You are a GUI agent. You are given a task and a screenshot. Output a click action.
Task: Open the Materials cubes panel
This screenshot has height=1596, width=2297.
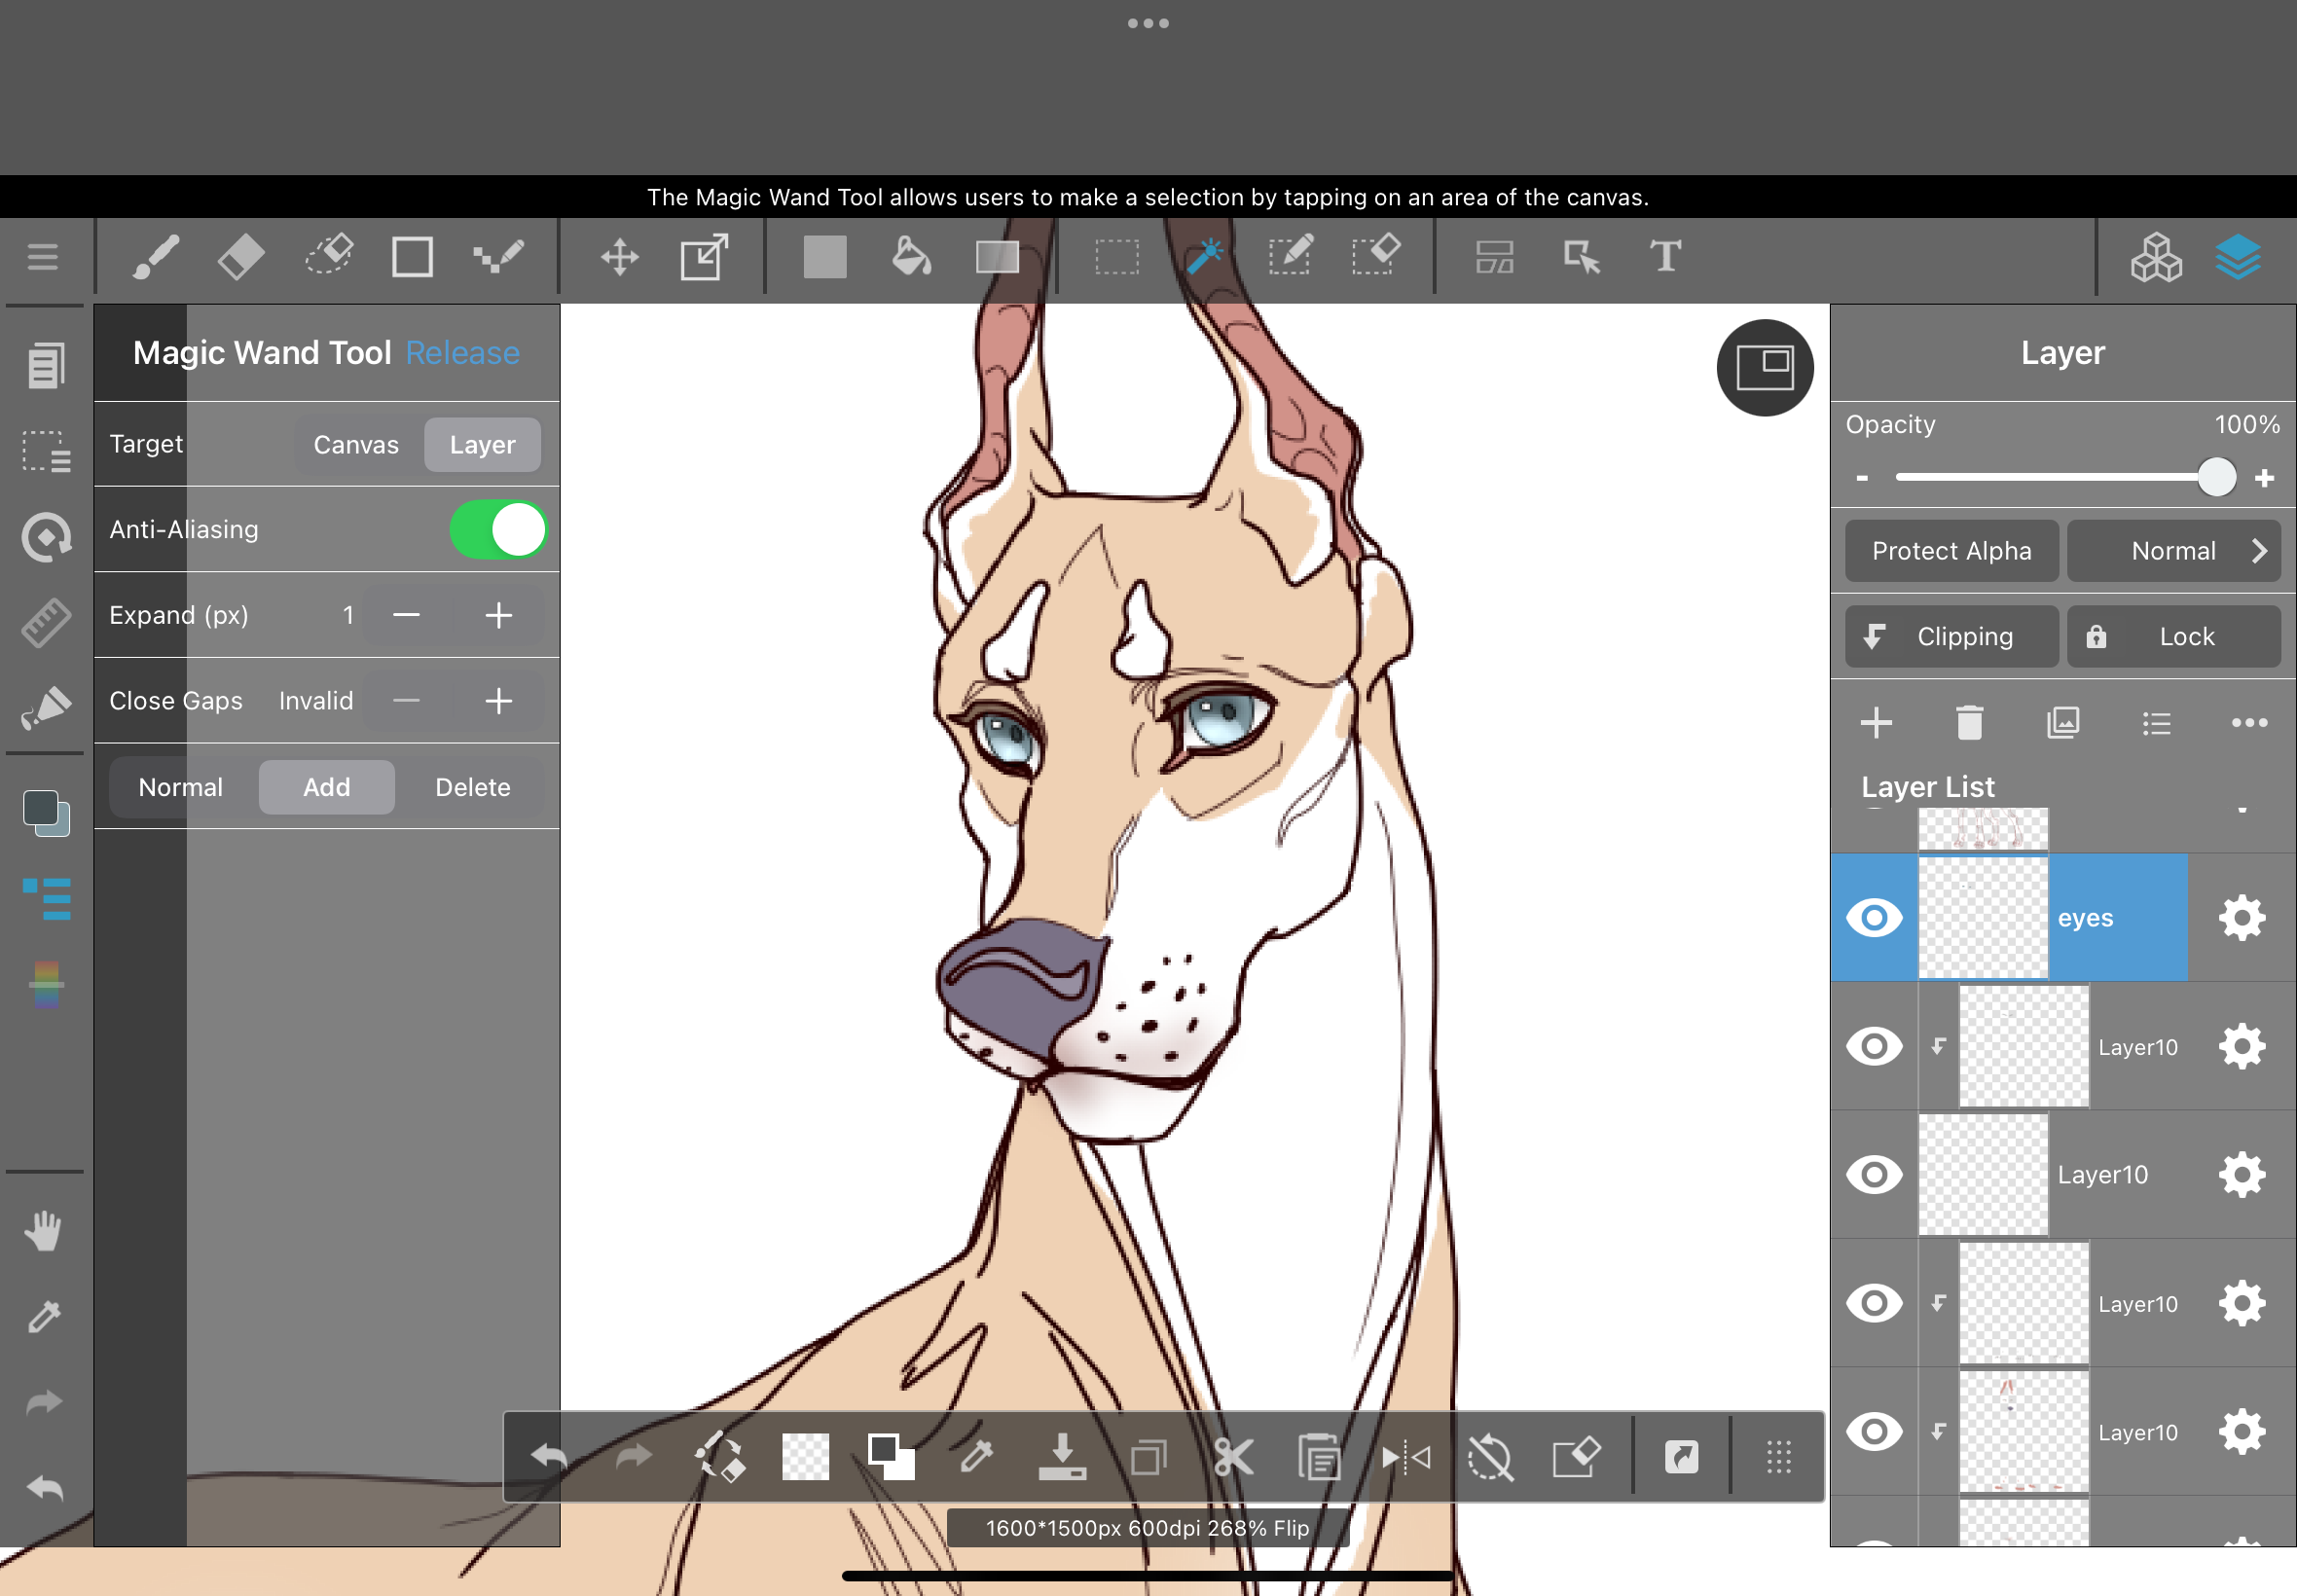(x=2156, y=257)
